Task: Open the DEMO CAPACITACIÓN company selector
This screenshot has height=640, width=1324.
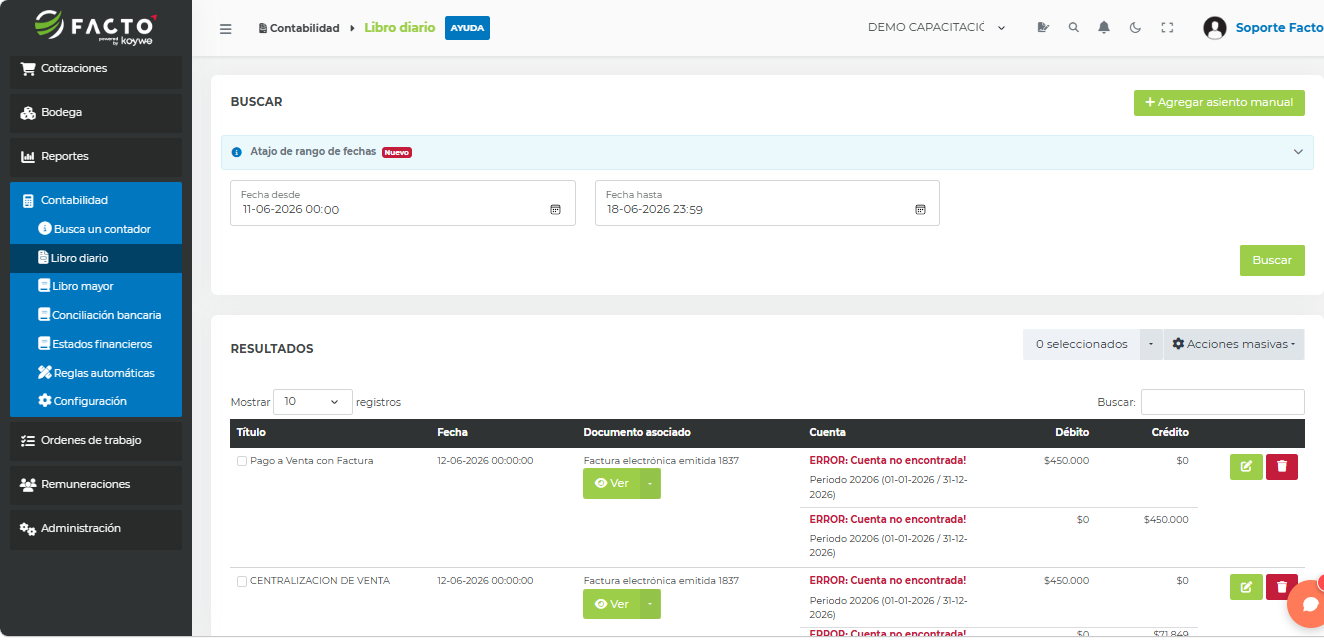Action: click(x=937, y=28)
